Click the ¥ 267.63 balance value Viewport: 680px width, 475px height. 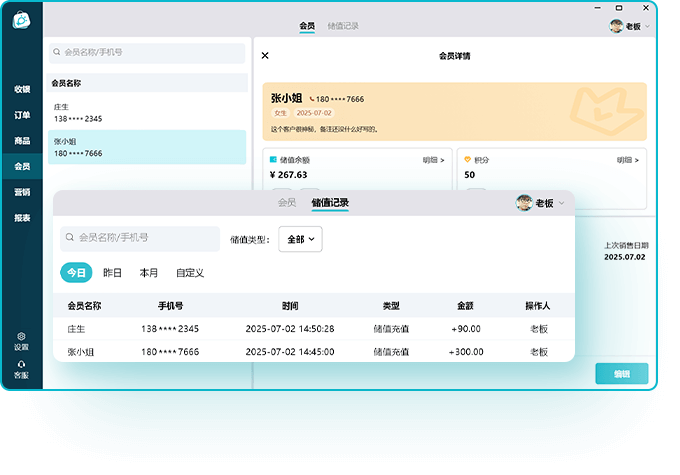tap(288, 175)
